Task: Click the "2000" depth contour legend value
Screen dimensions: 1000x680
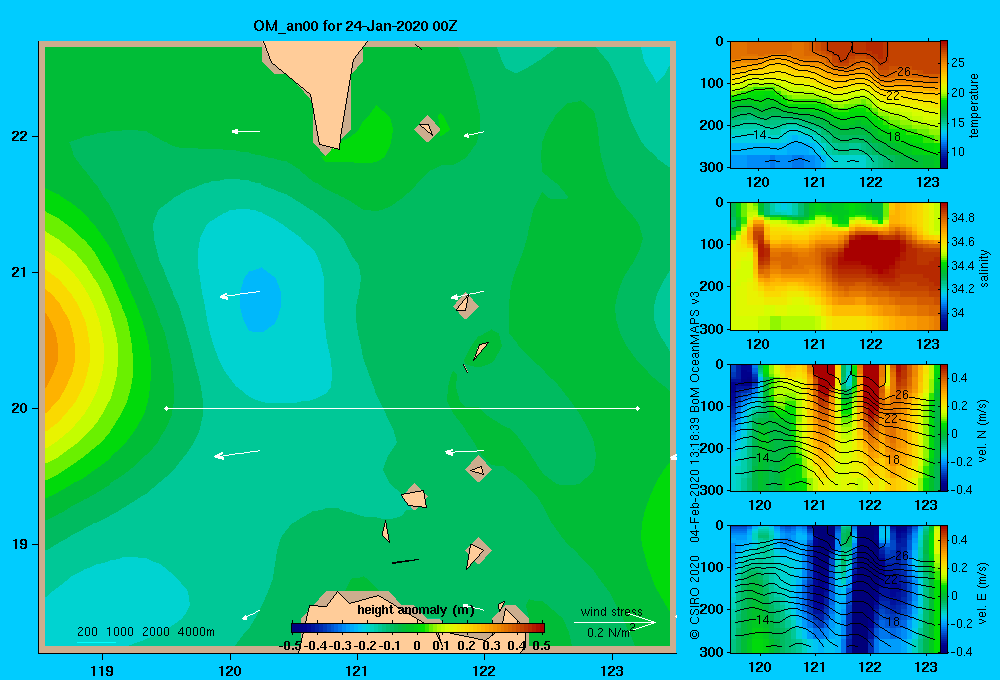Action: point(156,632)
